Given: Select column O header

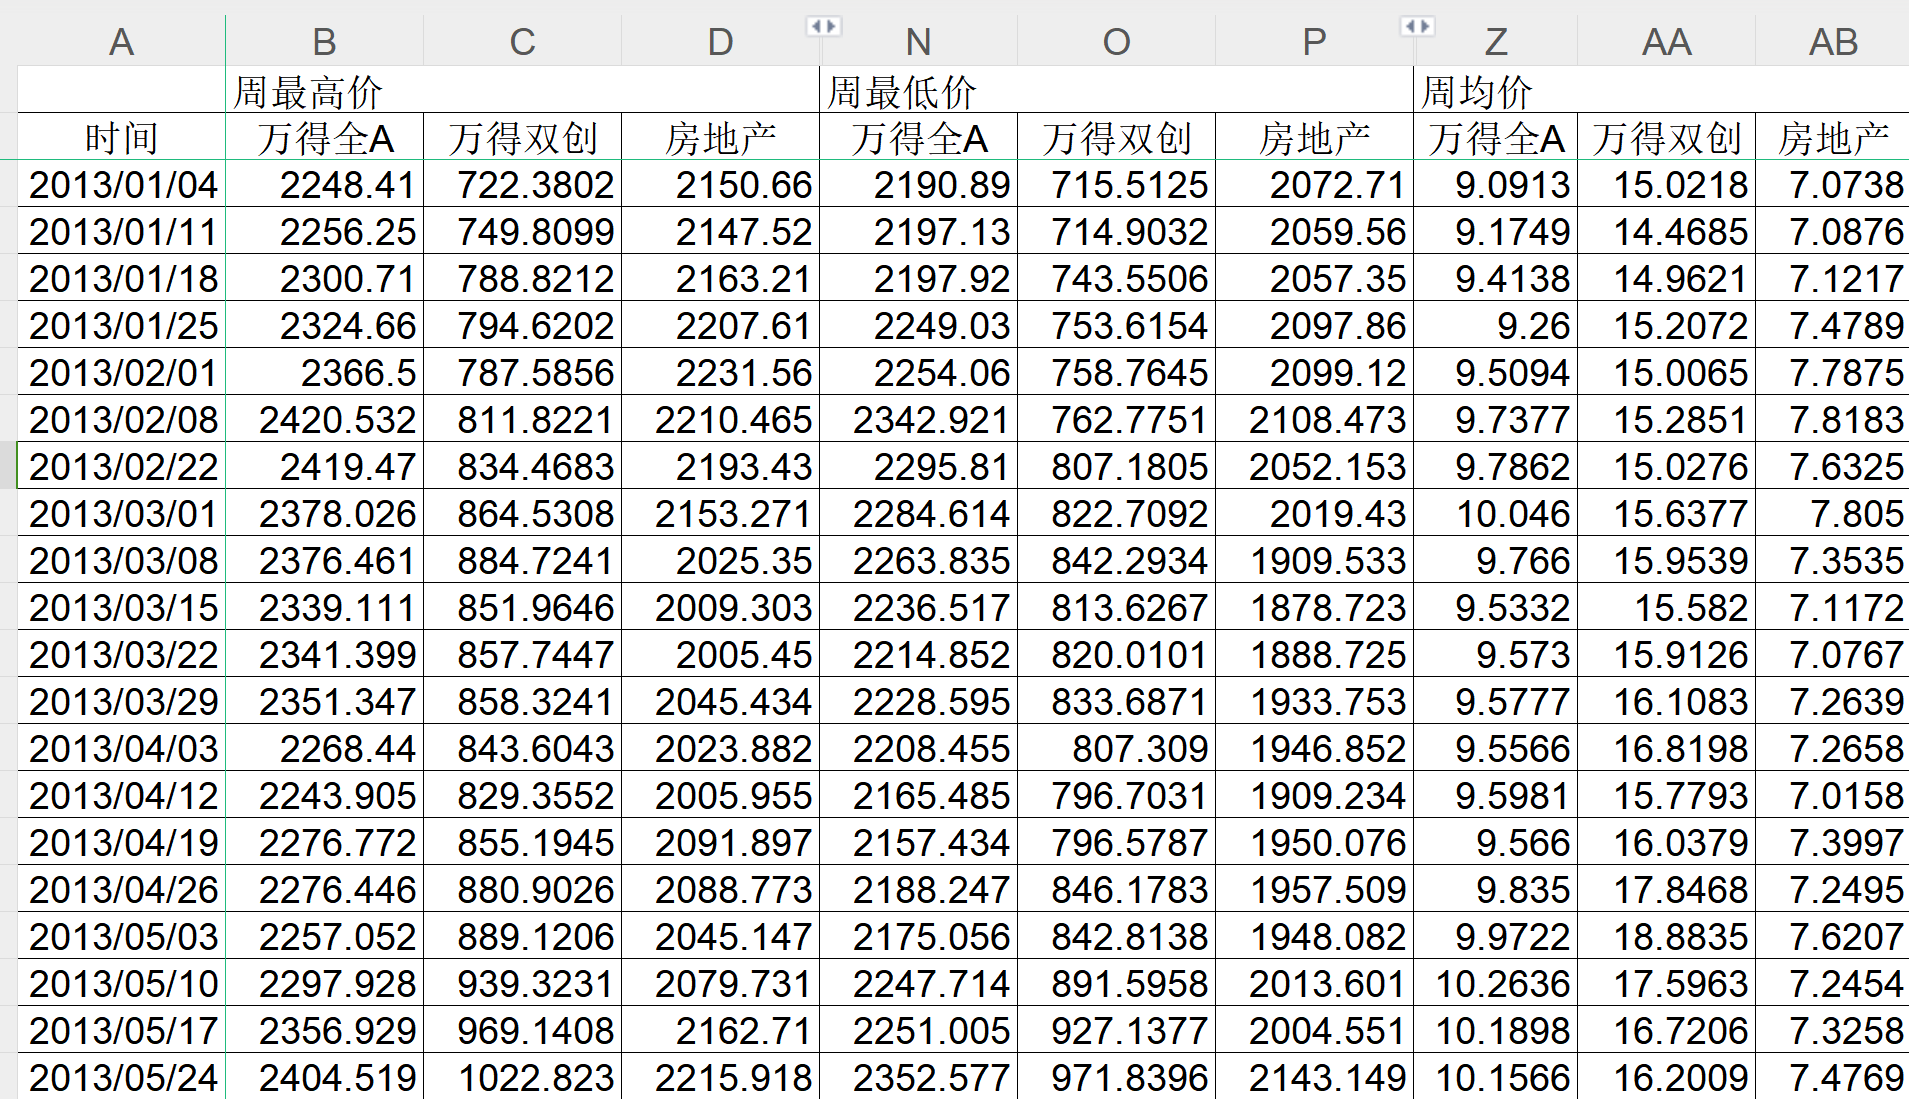Looking at the screenshot, I should pyautogui.click(x=1116, y=42).
